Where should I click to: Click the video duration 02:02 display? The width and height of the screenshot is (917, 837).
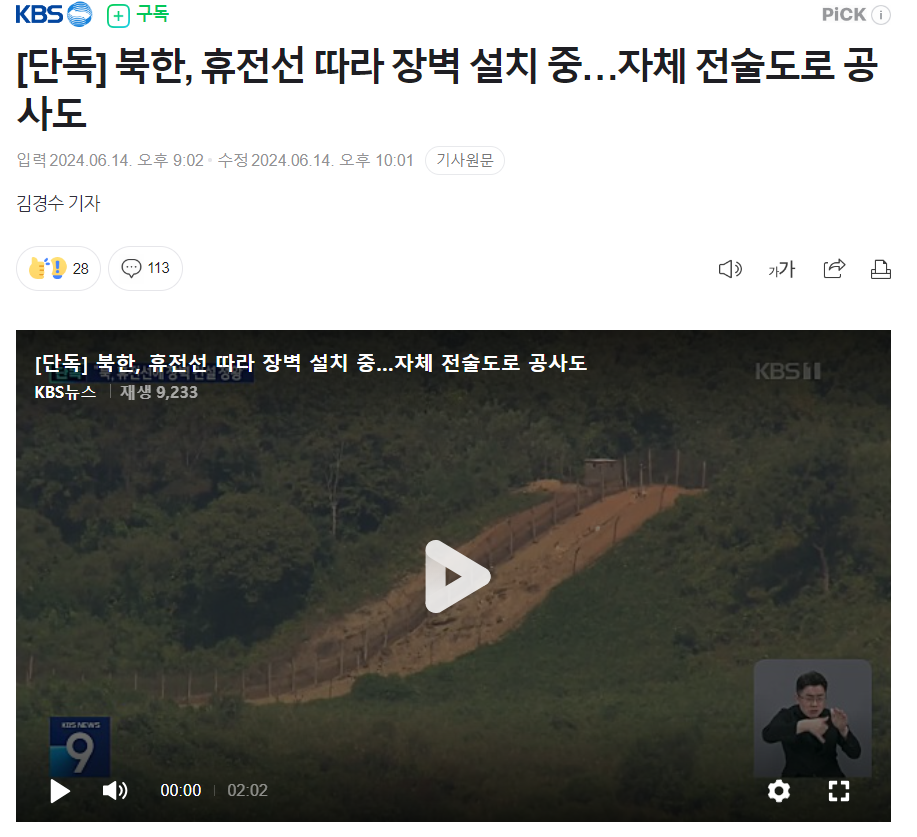247,791
